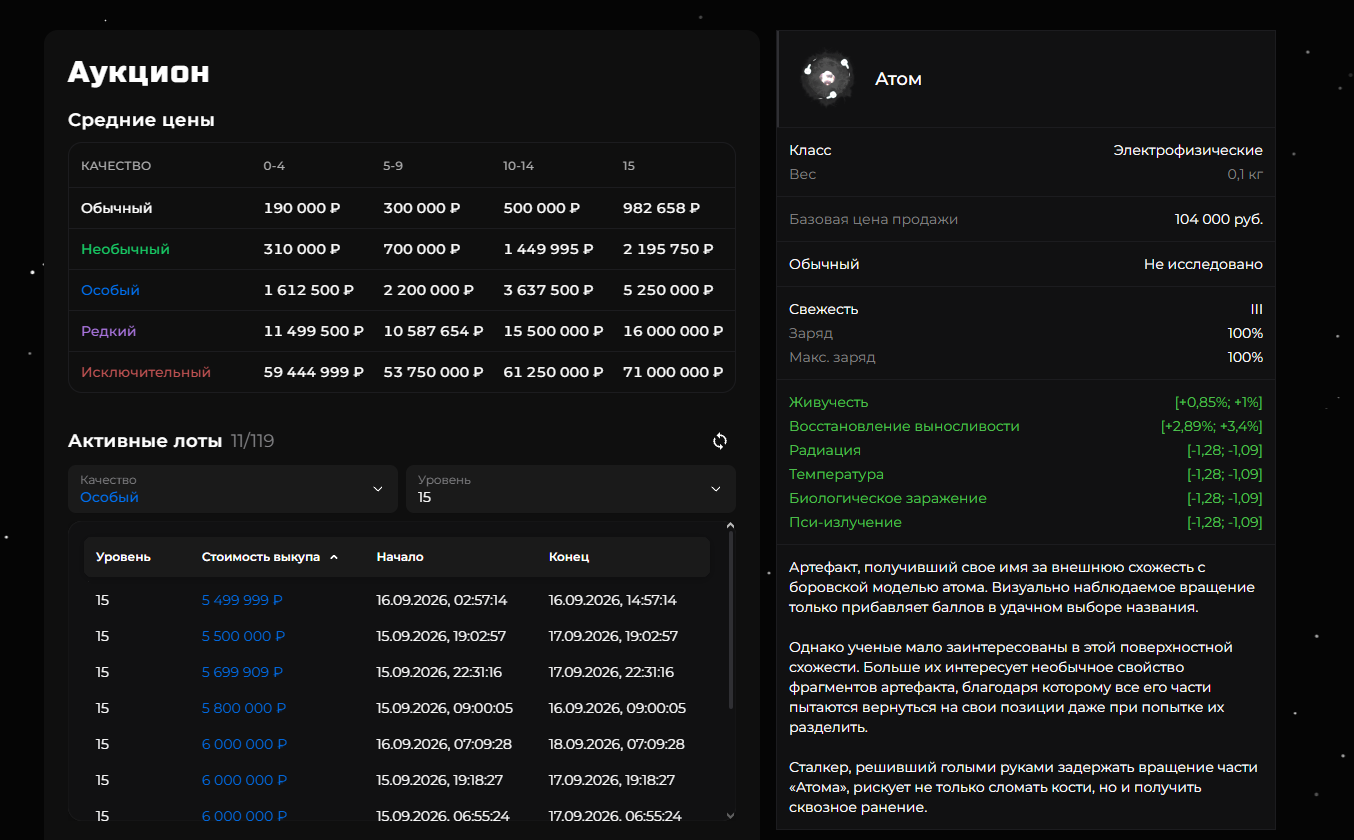Viewport: 1354px width, 840px height.
Task: Refresh the active lots list
Action: tap(719, 441)
